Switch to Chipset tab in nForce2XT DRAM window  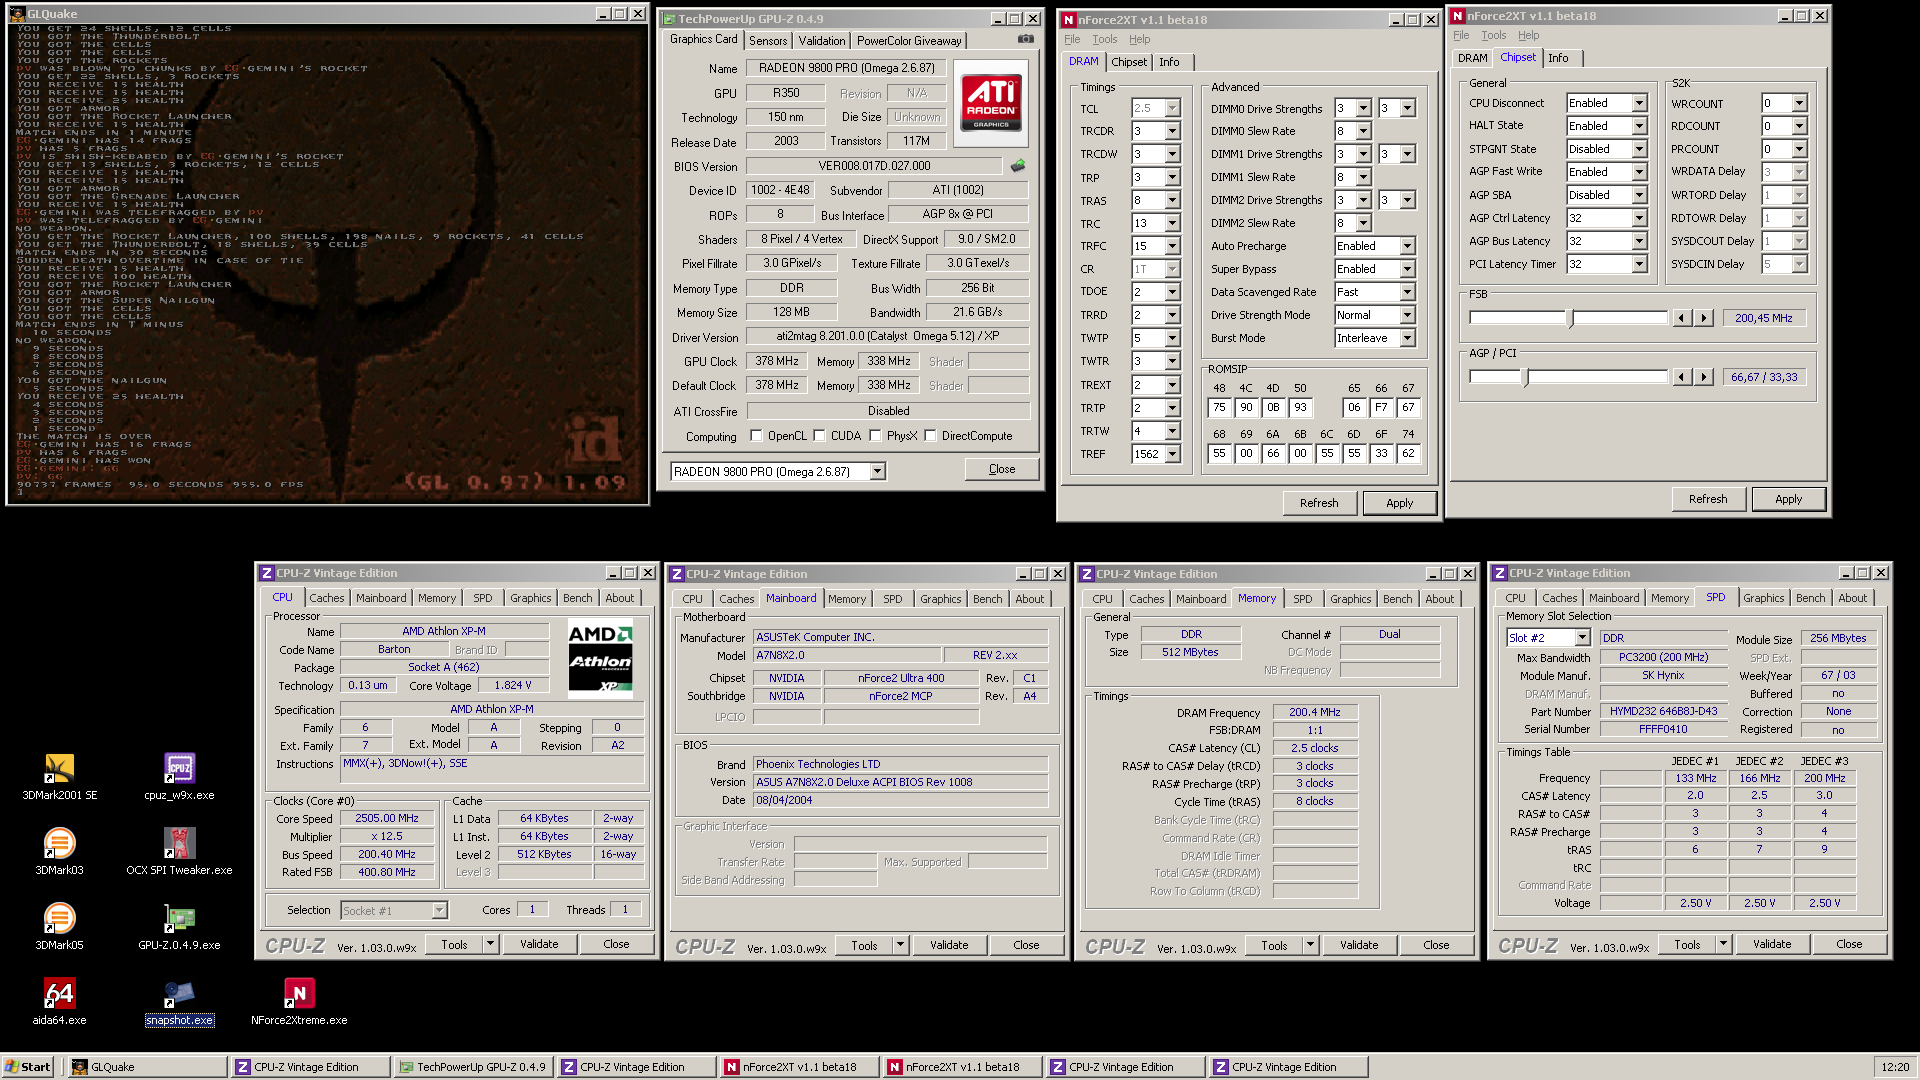[1129, 62]
